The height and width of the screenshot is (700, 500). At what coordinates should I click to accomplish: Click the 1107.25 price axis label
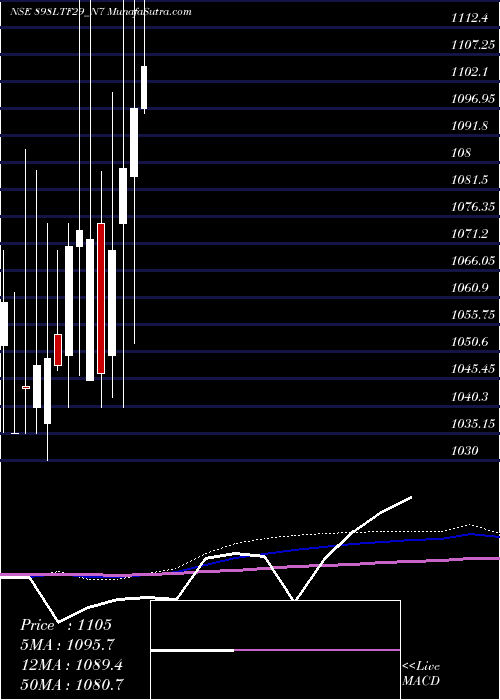[x=473, y=45]
